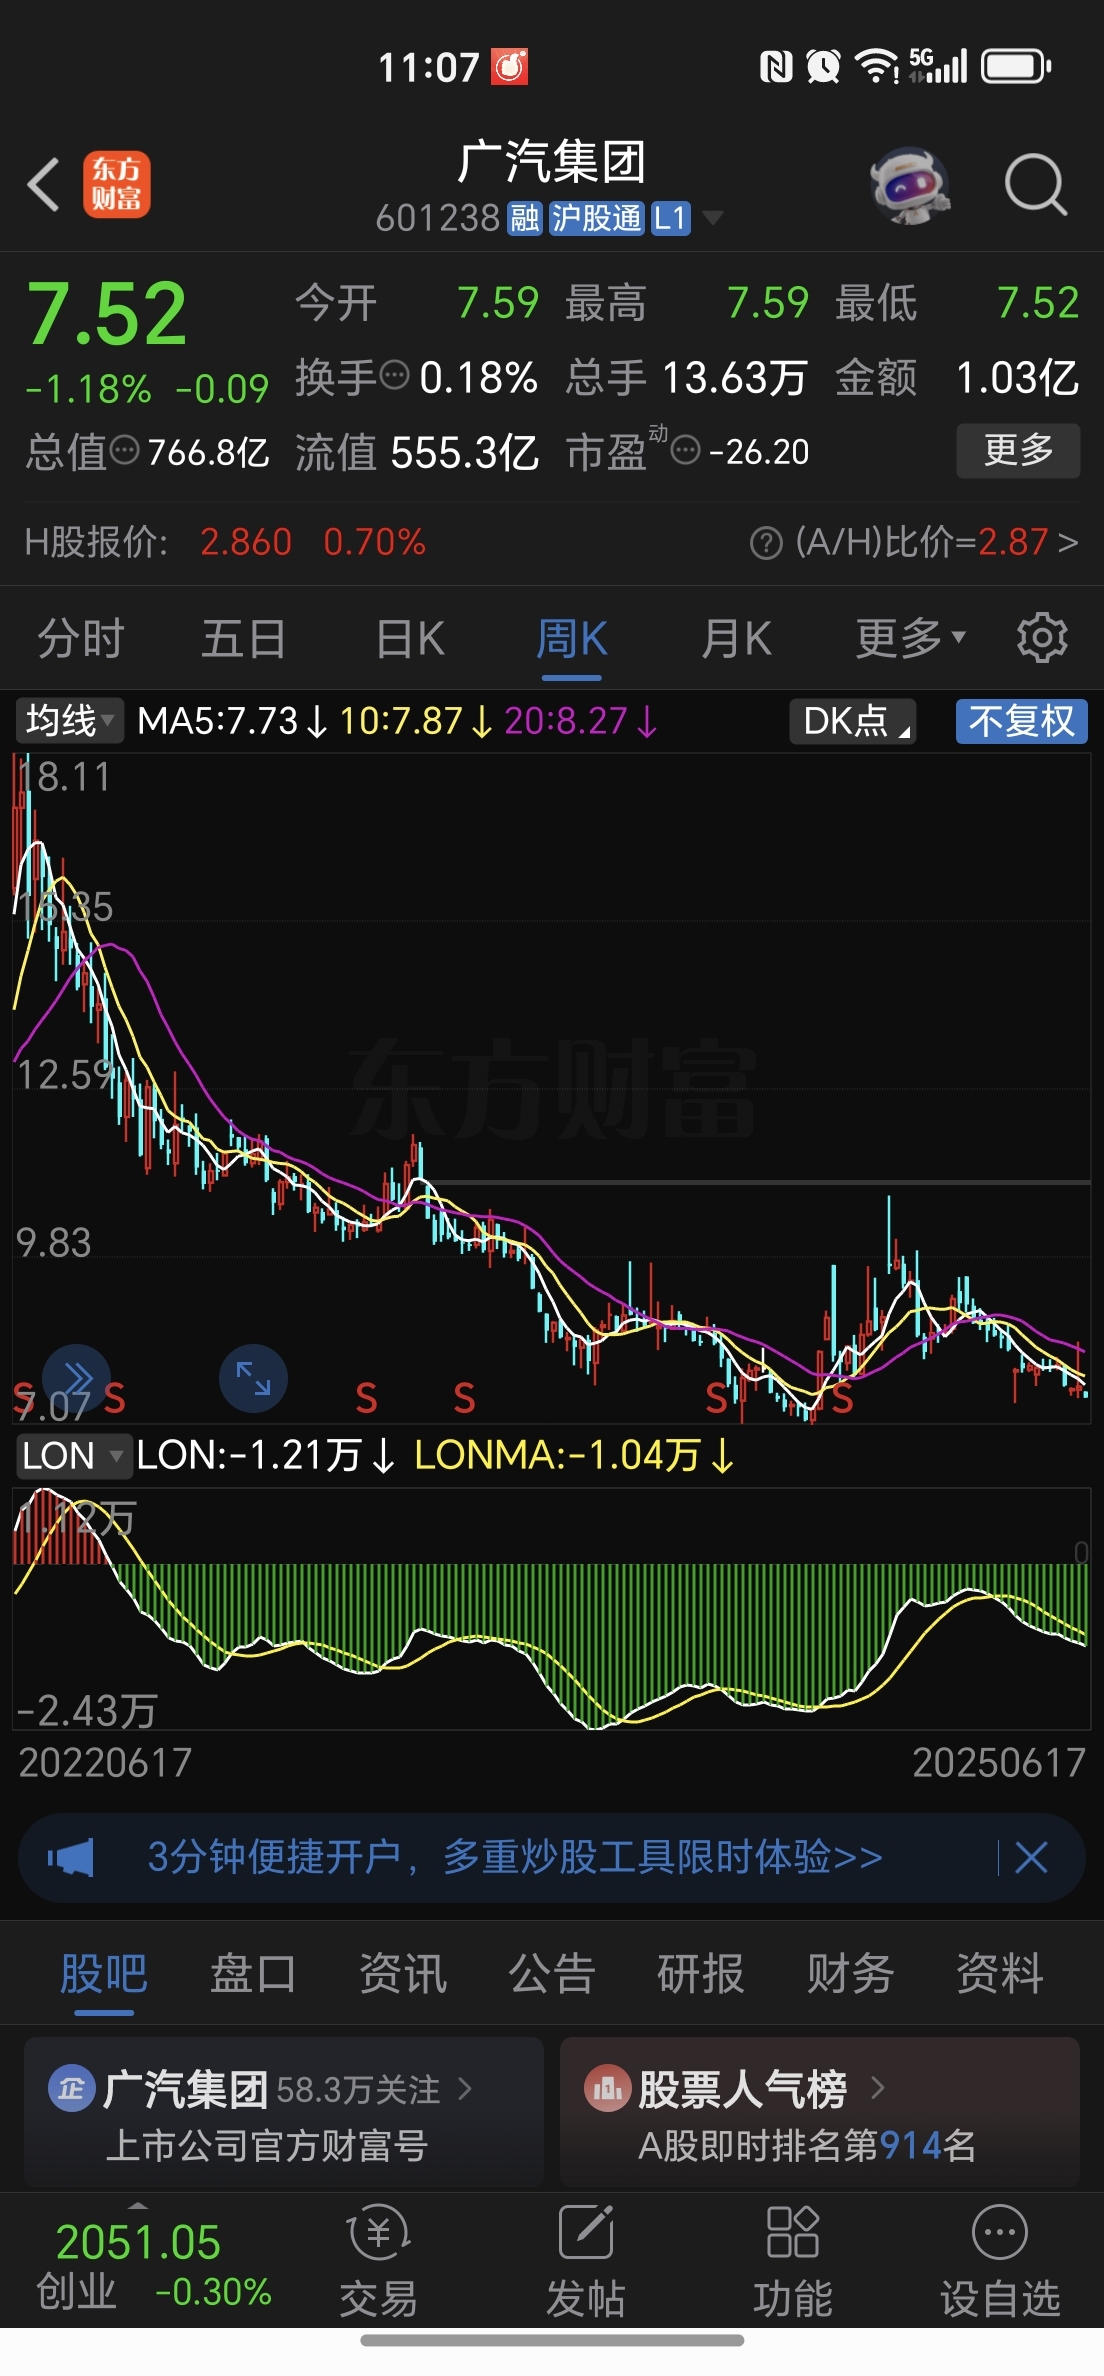This screenshot has height=2376, width=1104.
Task: Expand chart to fullscreen icon
Action: pyautogui.click(x=253, y=1378)
